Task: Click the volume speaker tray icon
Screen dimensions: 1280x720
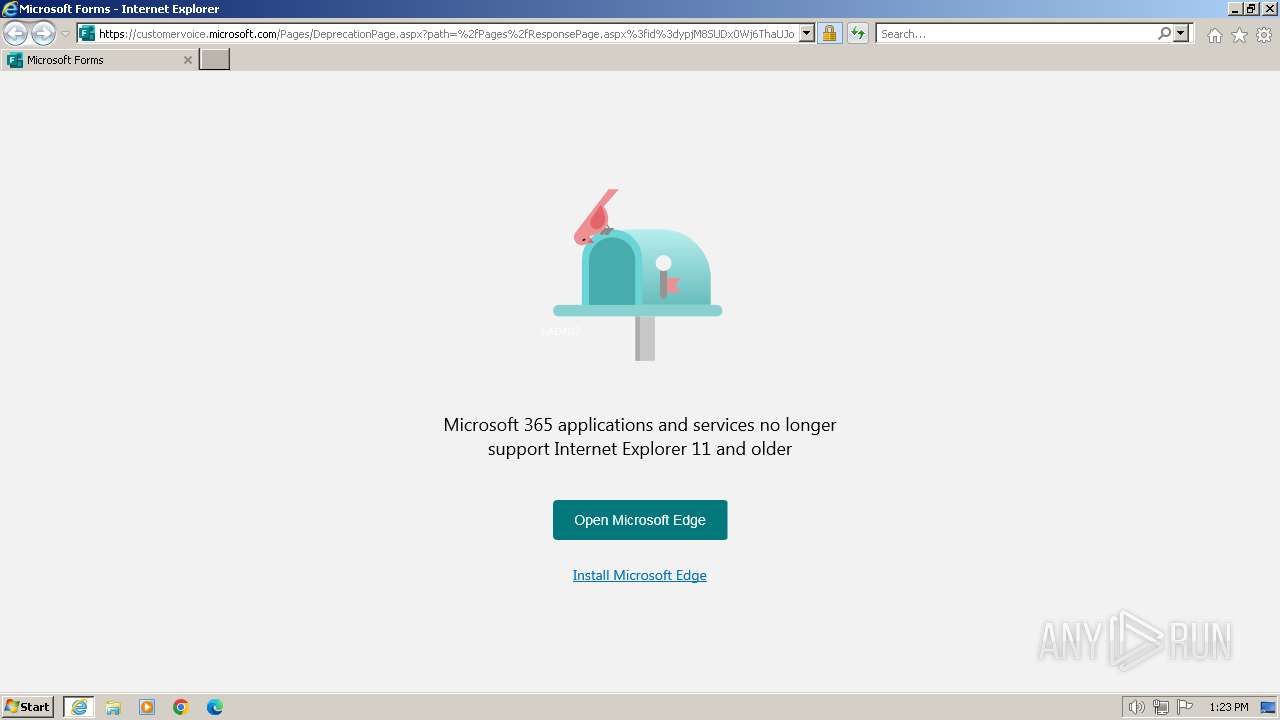Action: (1136, 707)
